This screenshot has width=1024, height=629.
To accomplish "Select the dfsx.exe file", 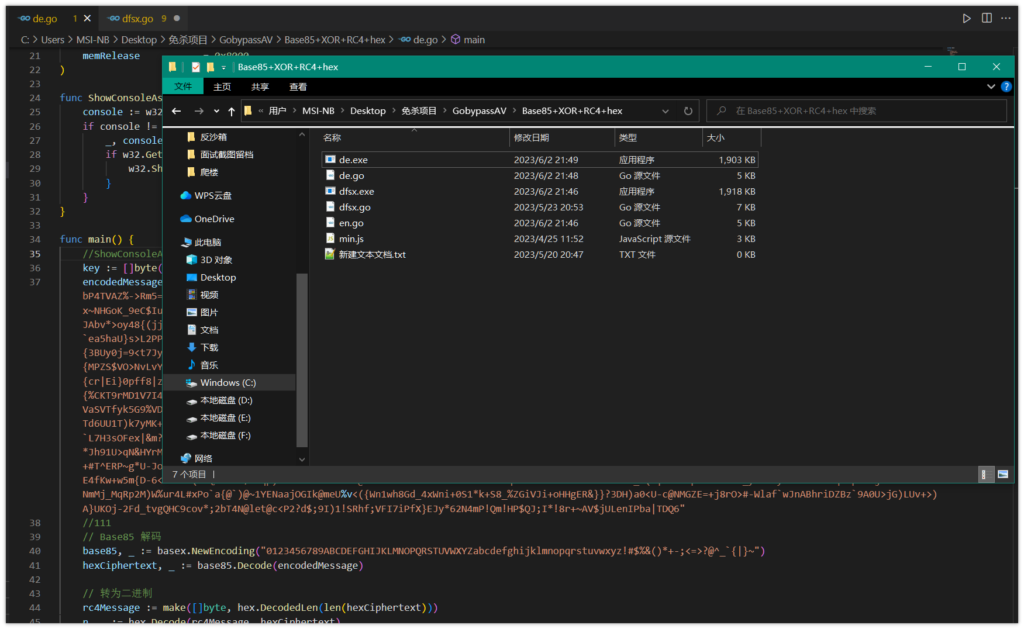I will tap(539, 191).
